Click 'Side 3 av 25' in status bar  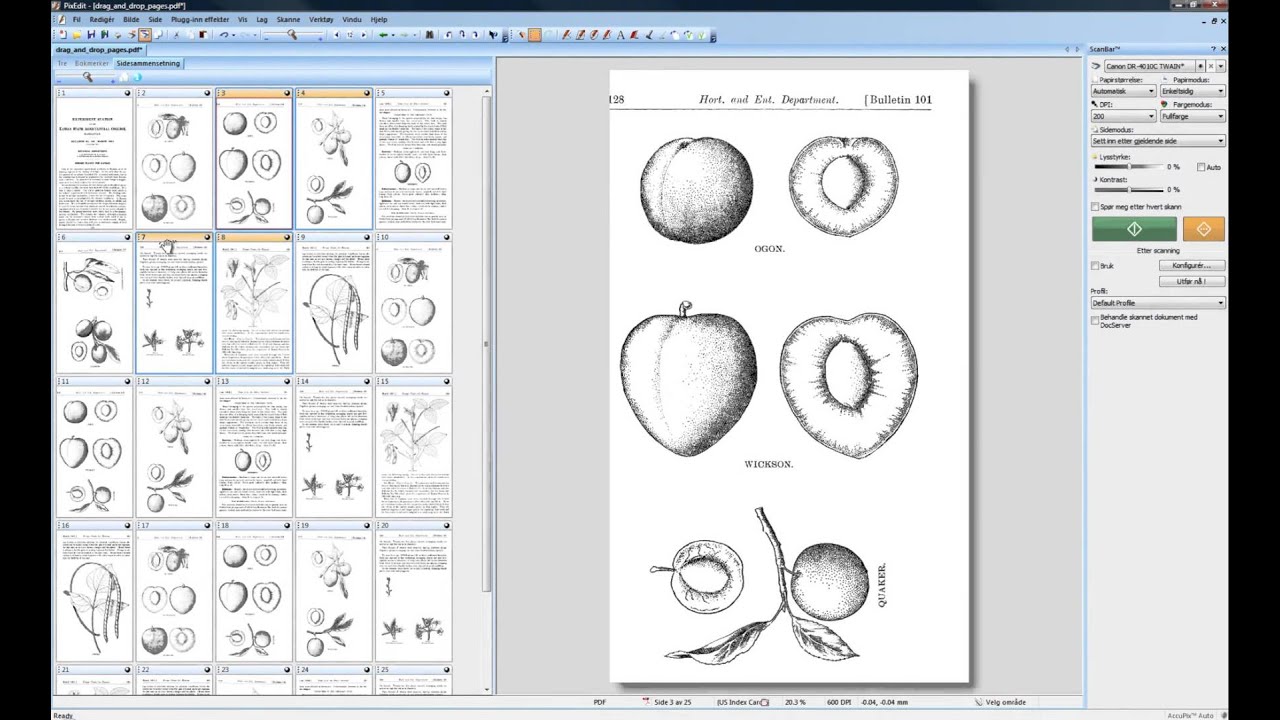click(x=672, y=702)
